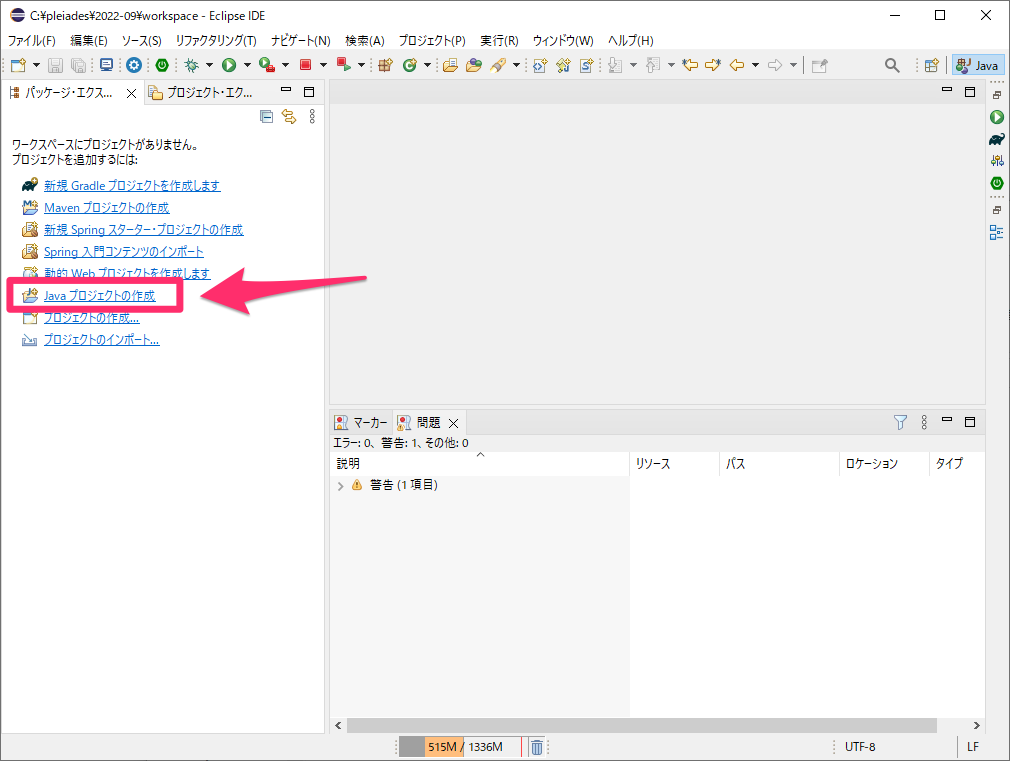
Task: Click プロジェクトのインポート... link
Action: point(102,340)
